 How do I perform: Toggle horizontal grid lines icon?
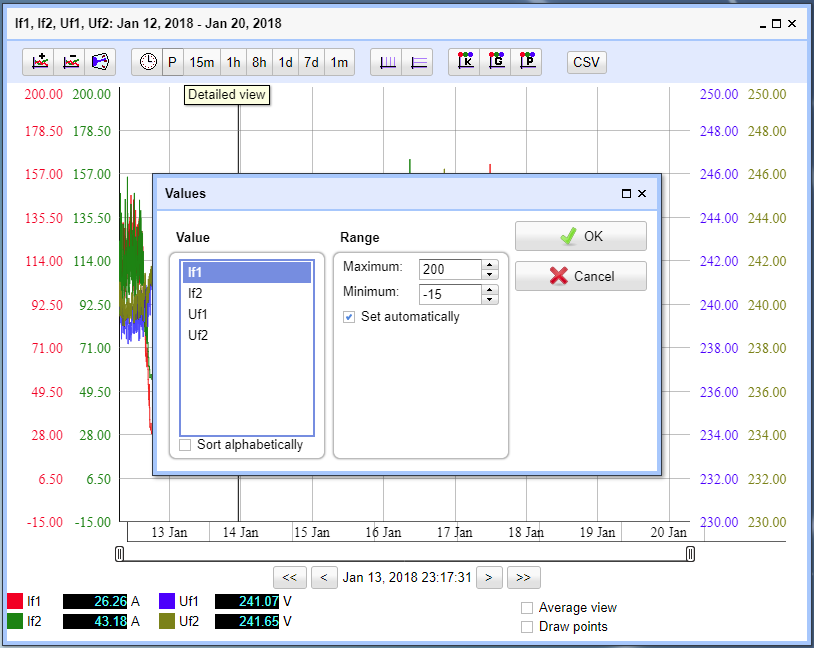[x=418, y=62]
